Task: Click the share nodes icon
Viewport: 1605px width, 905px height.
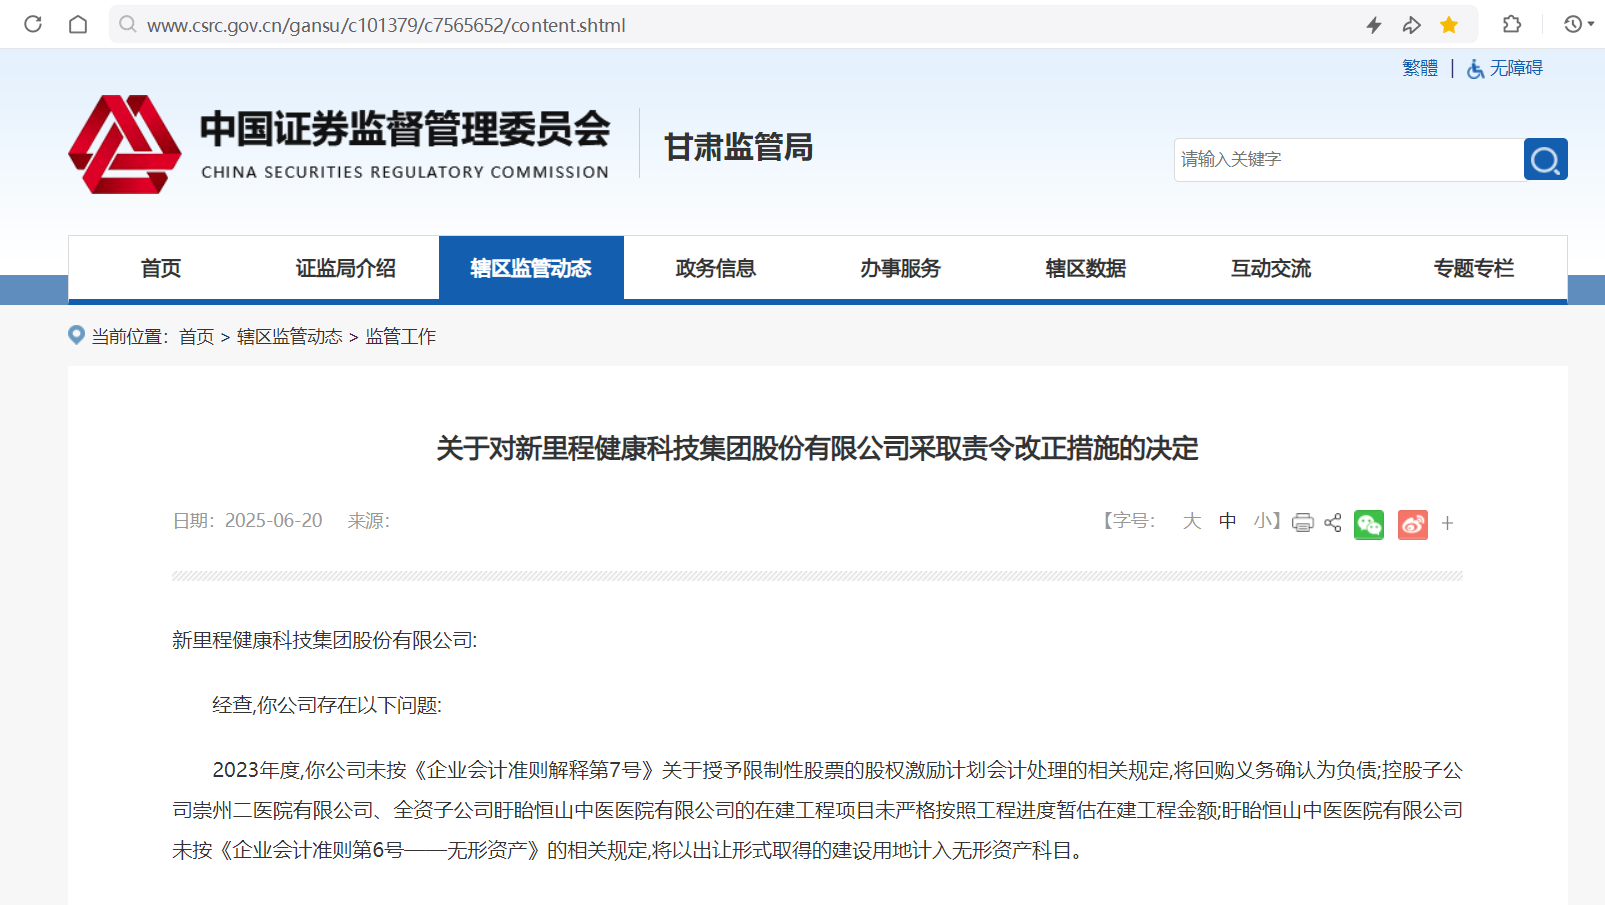Action: (1333, 523)
